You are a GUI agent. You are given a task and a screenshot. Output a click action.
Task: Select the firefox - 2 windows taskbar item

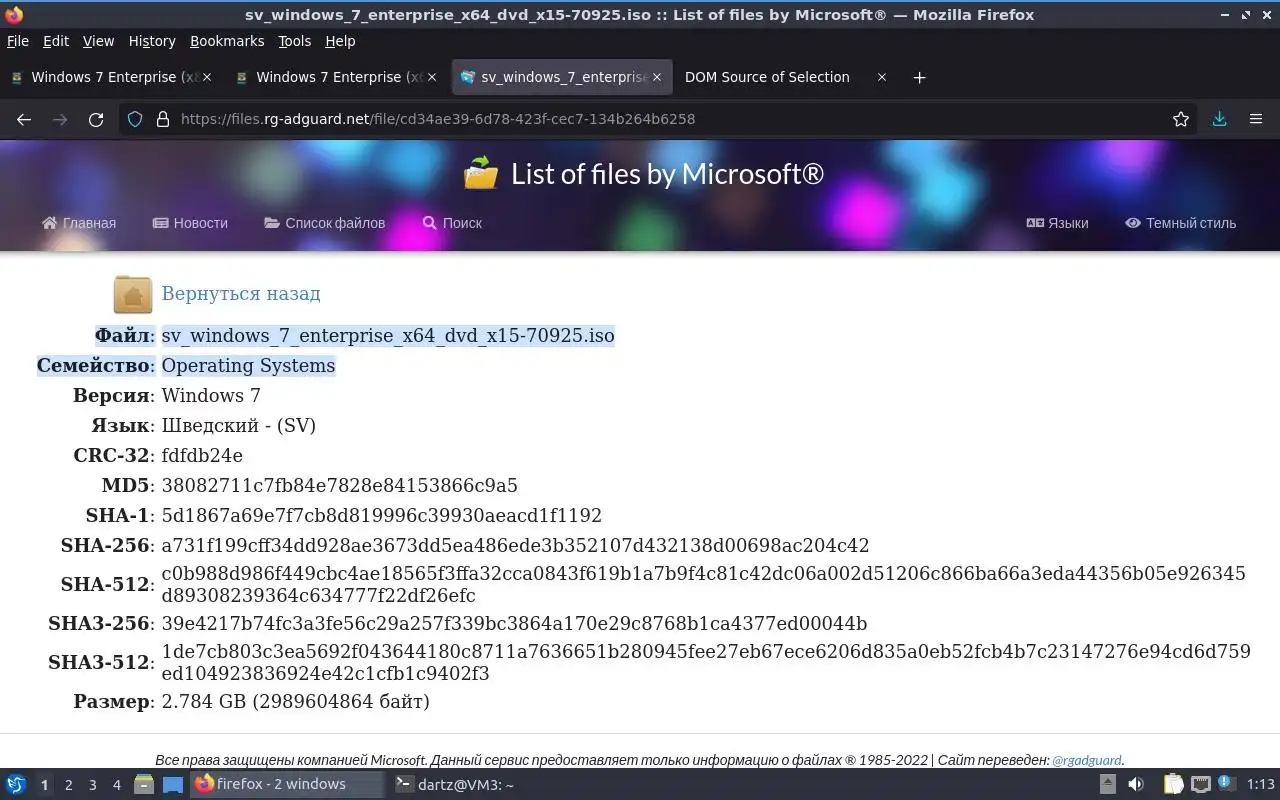point(288,784)
